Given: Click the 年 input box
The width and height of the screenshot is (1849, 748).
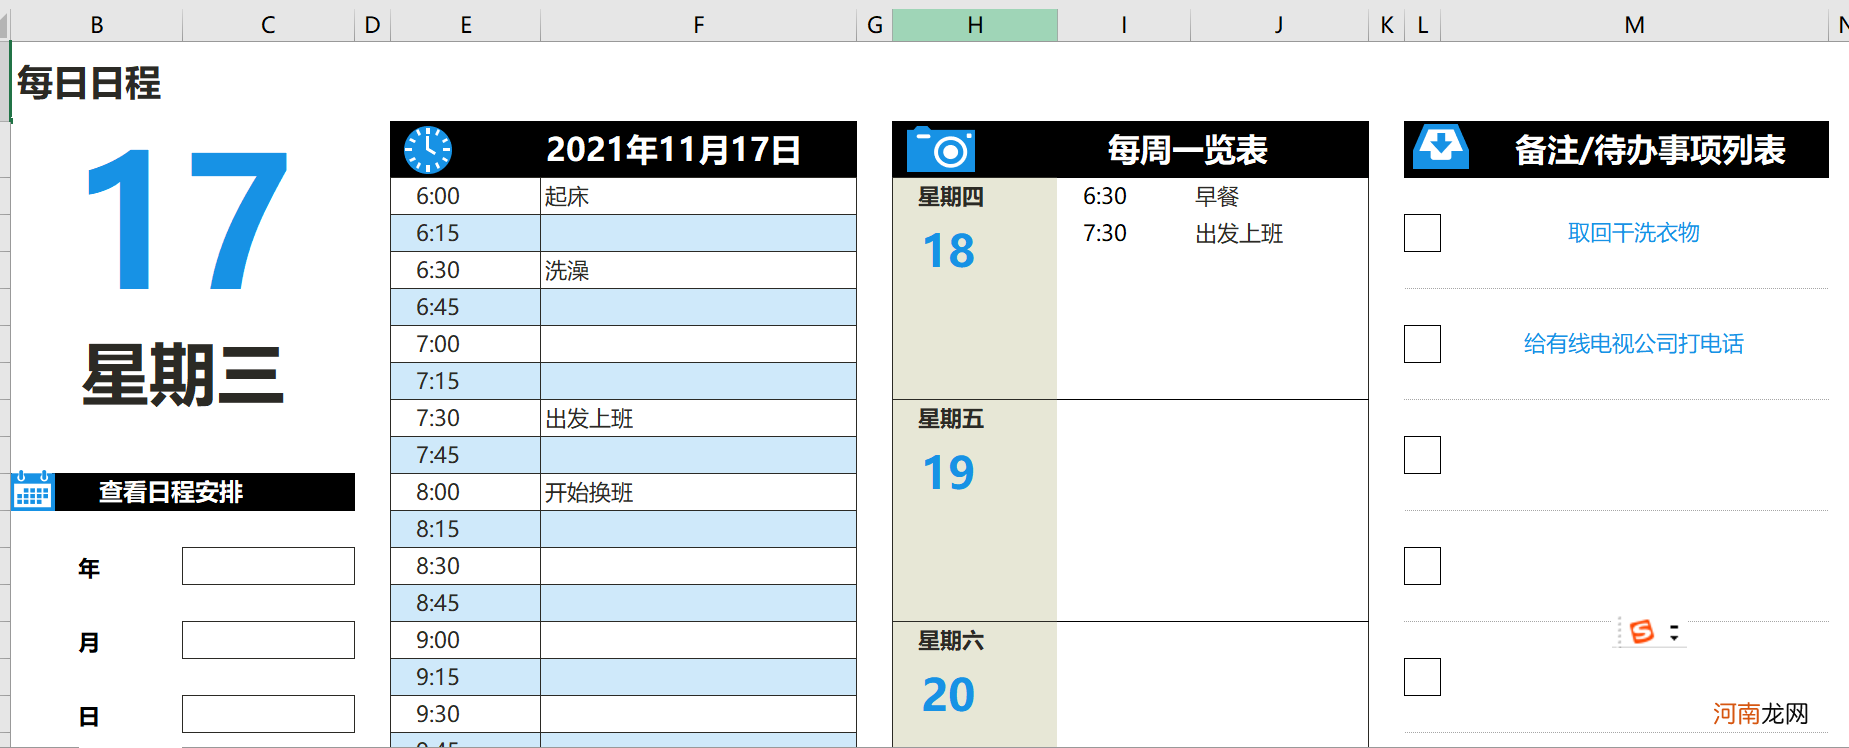Looking at the screenshot, I should [268, 566].
